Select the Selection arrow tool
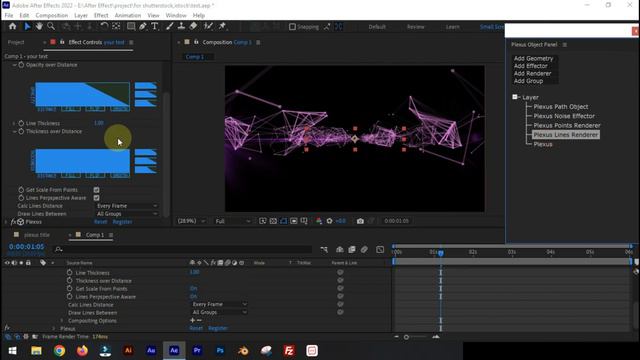 (x=27, y=27)
